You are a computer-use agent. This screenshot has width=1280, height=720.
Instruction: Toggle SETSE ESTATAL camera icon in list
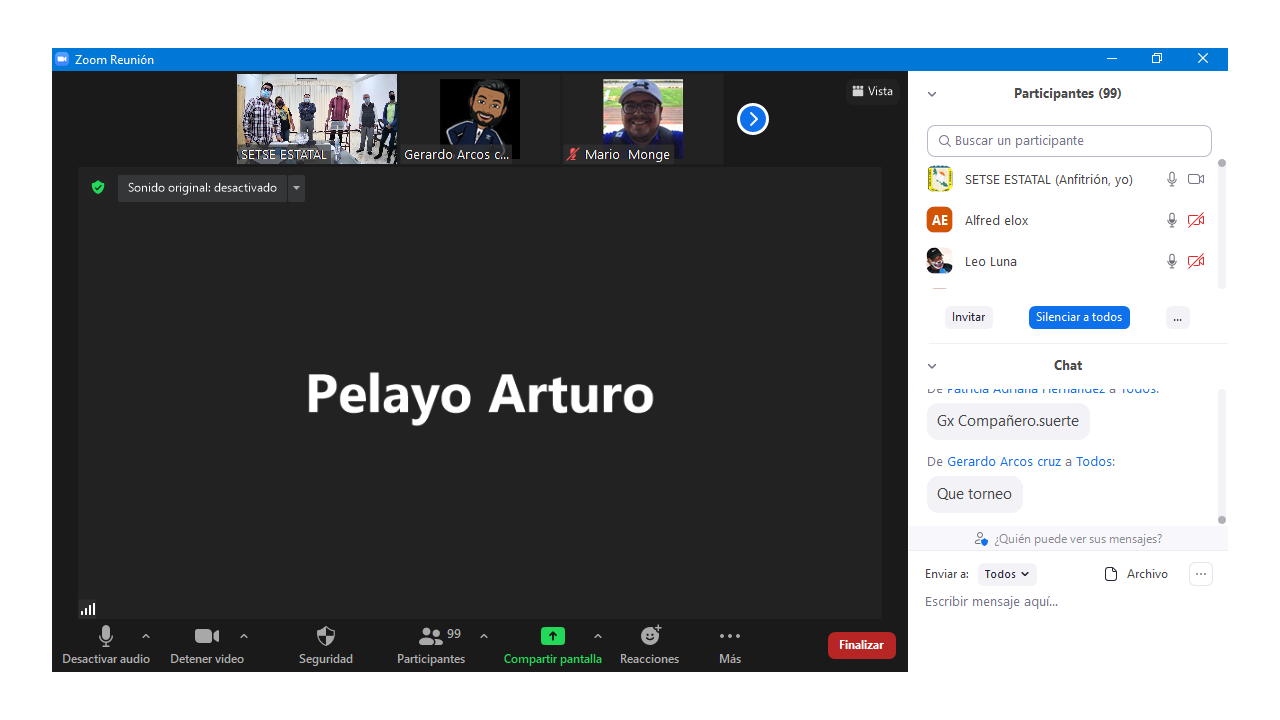click(x=1196, y=179)
